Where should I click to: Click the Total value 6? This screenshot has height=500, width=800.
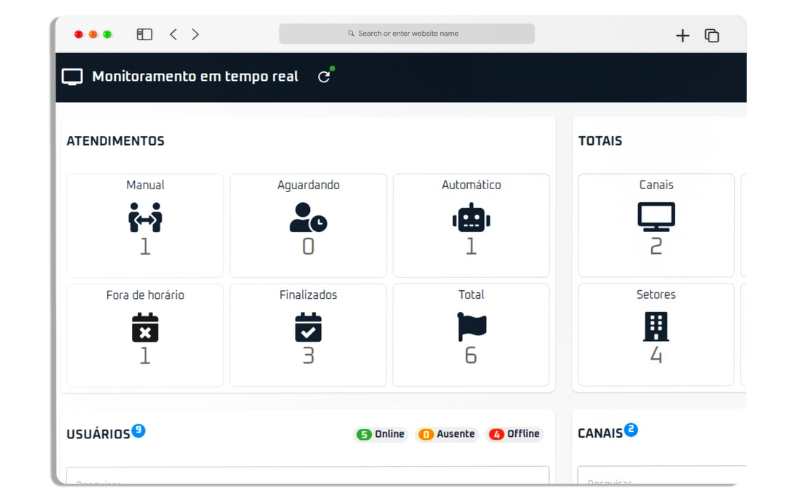[471, 355]
